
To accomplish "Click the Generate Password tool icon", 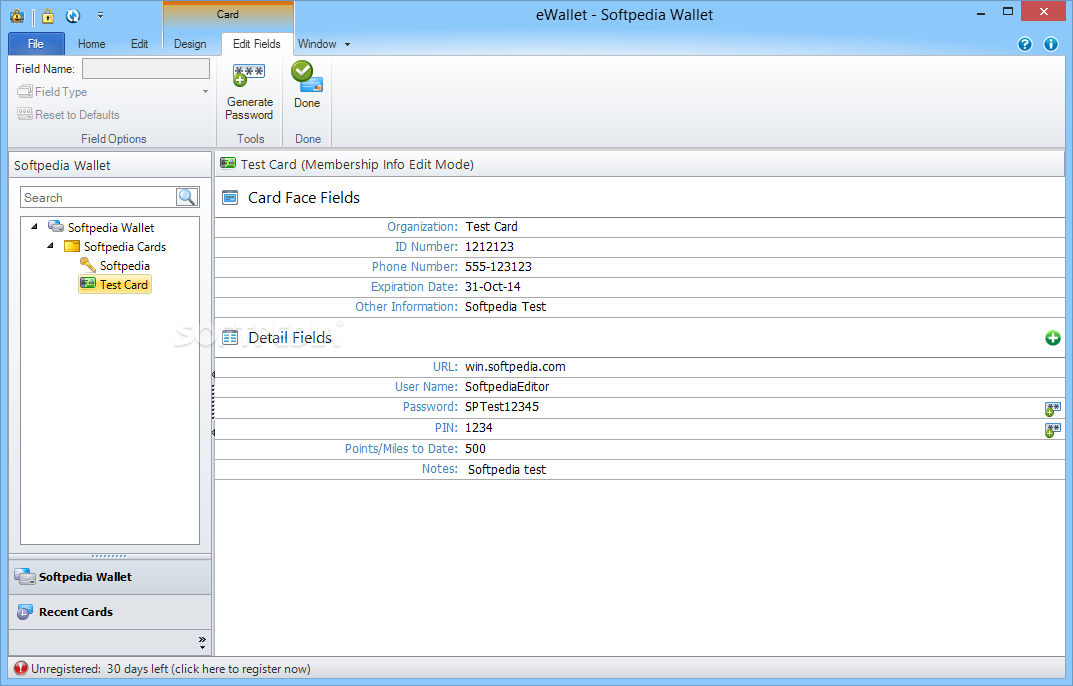I will 248,75.
